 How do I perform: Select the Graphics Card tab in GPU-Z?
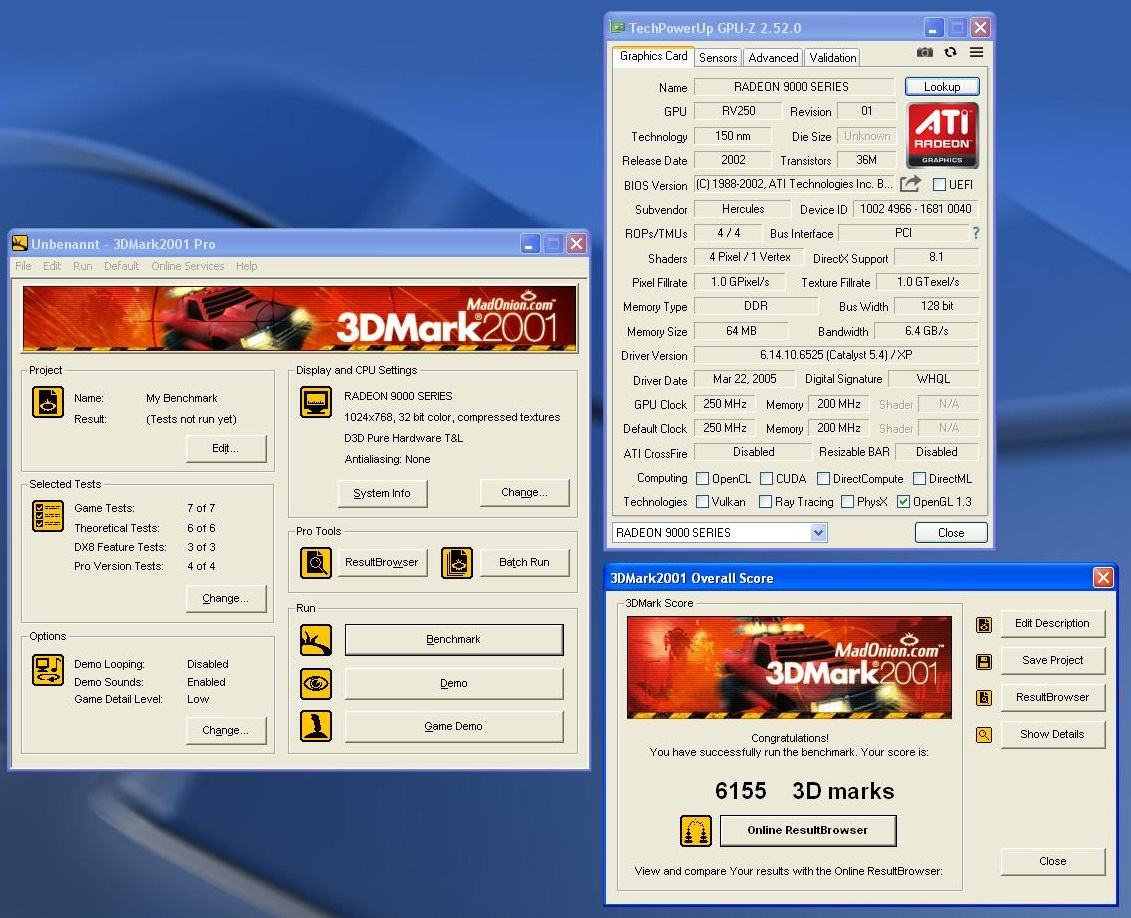click(x=653, y=56)
